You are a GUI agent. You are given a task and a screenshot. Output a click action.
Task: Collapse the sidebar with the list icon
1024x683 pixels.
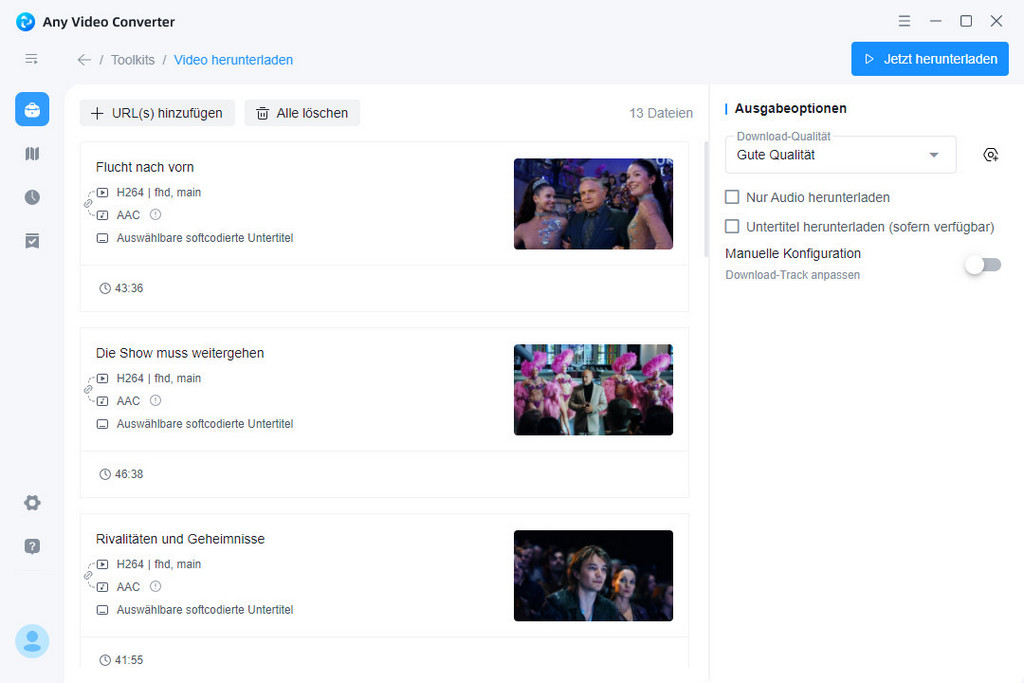[x=31, y=59]
